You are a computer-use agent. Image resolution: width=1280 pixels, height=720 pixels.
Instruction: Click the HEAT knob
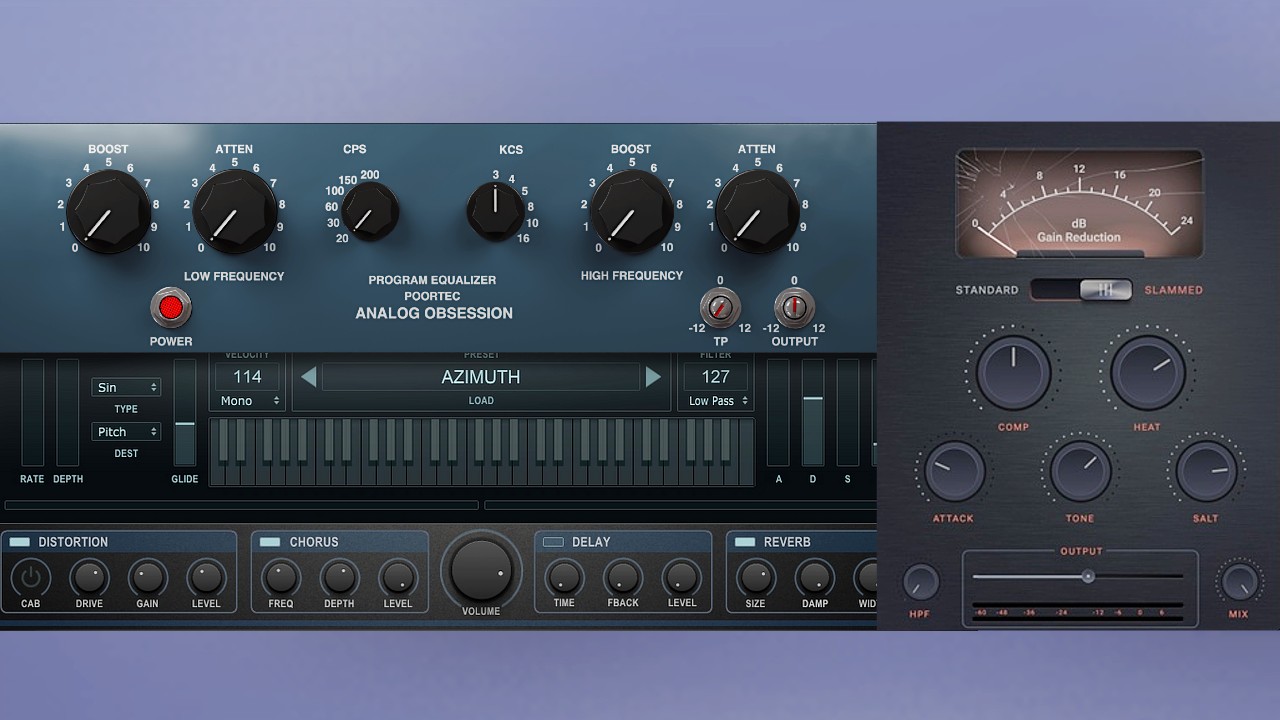[x=1147, y=372]
